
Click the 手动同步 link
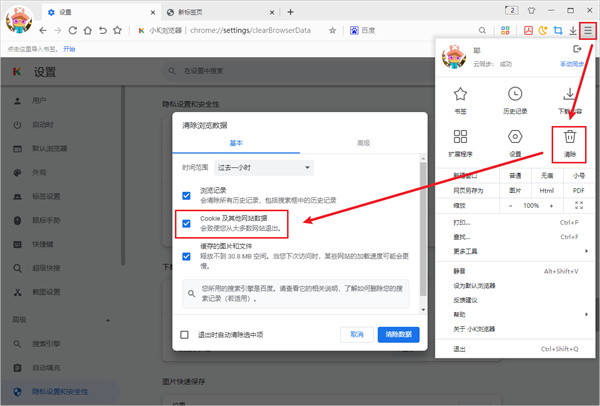coord(572,64)
